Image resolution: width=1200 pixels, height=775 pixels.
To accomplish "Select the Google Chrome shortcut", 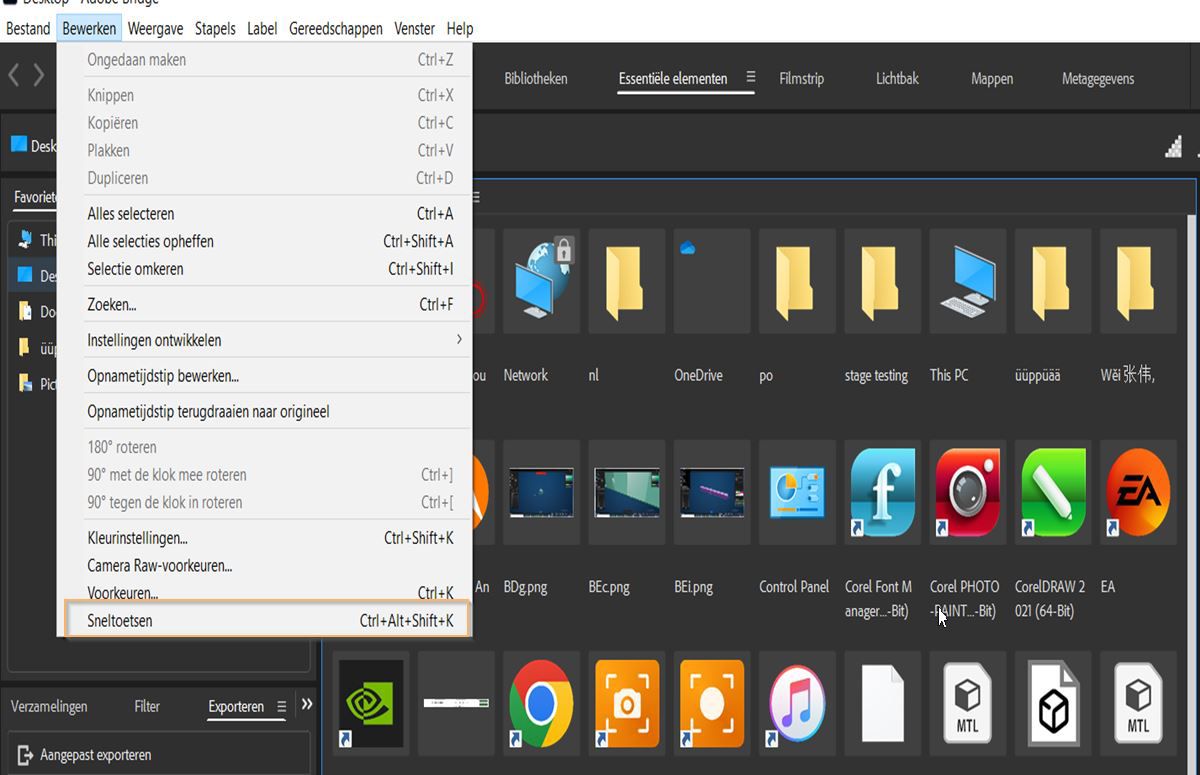I will tap(541, 703).
